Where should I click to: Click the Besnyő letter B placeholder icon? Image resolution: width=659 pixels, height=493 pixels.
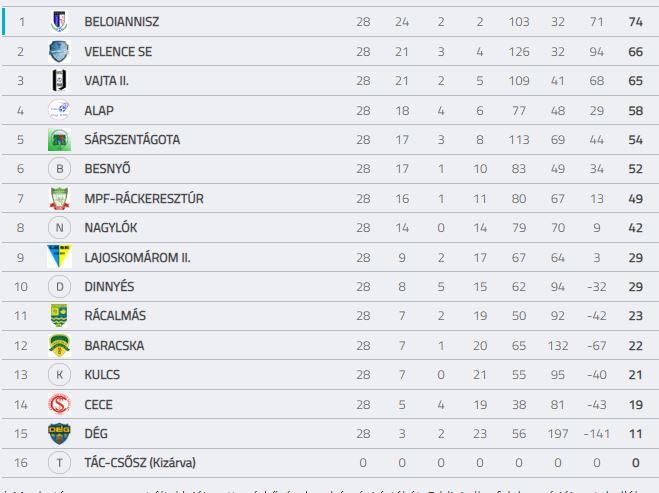[x=59, y=169]
